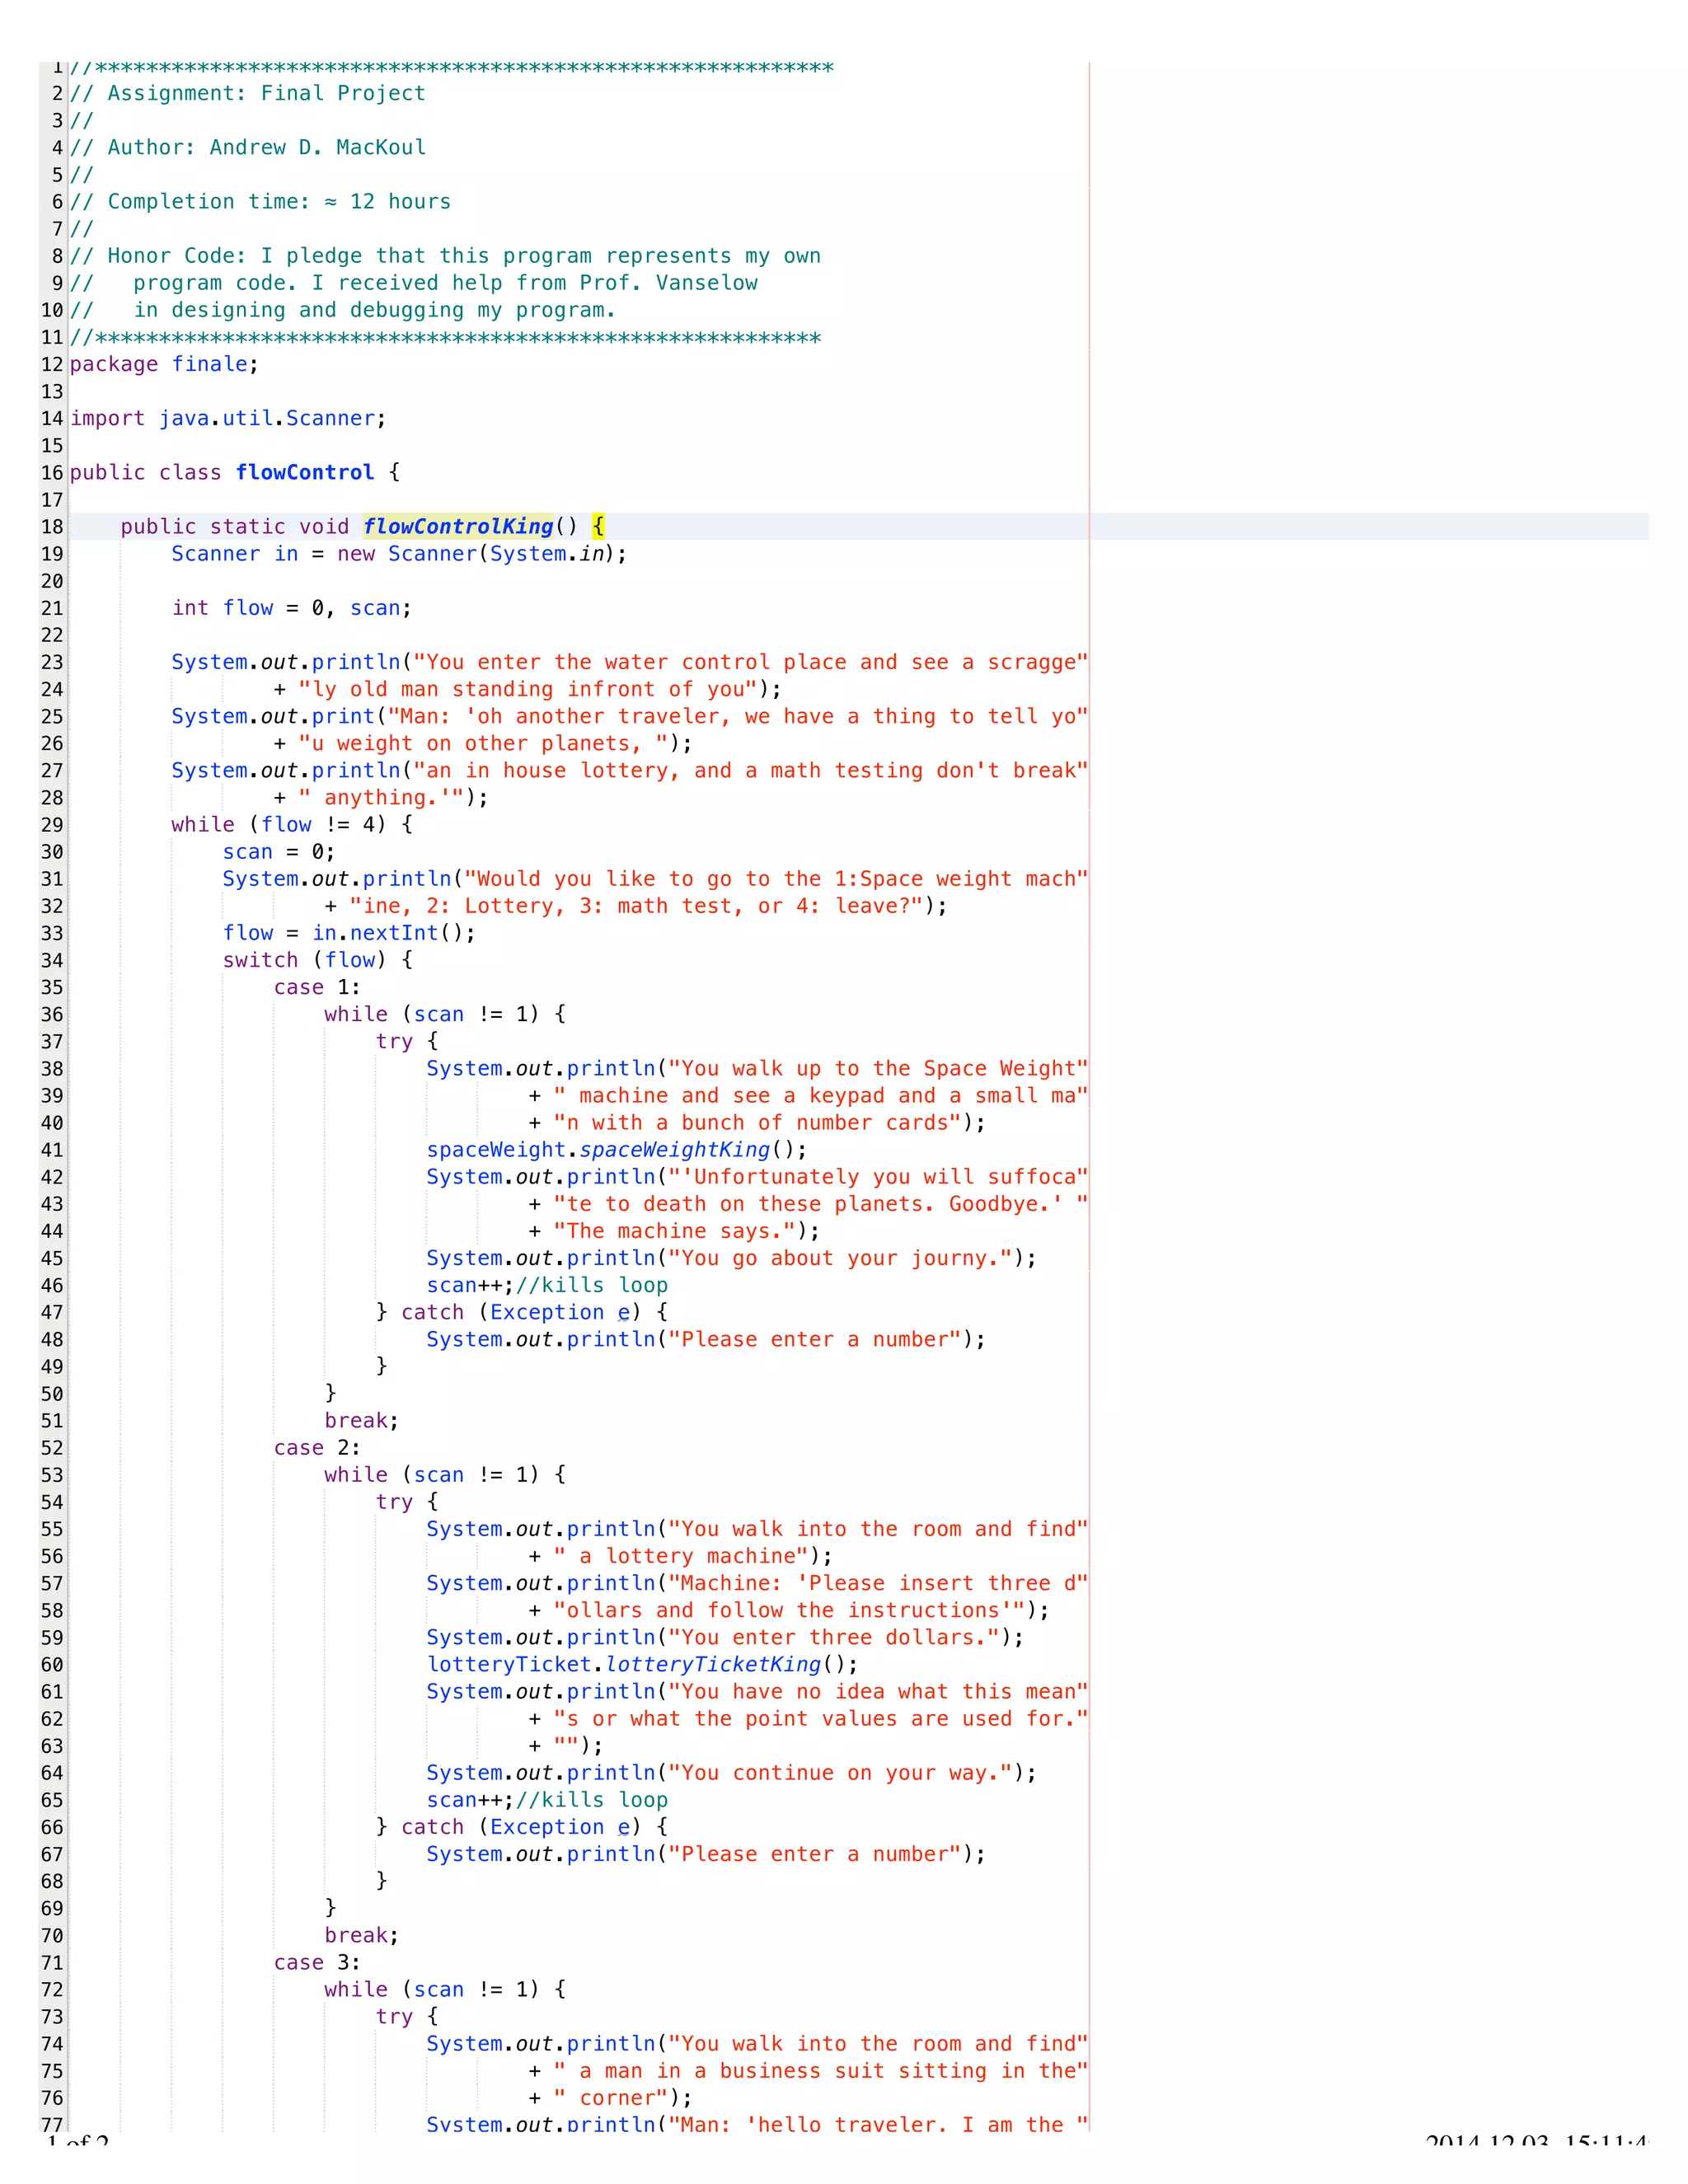
Task: Click the 'case 2:' label
Action: click(x=317, y=1448)
